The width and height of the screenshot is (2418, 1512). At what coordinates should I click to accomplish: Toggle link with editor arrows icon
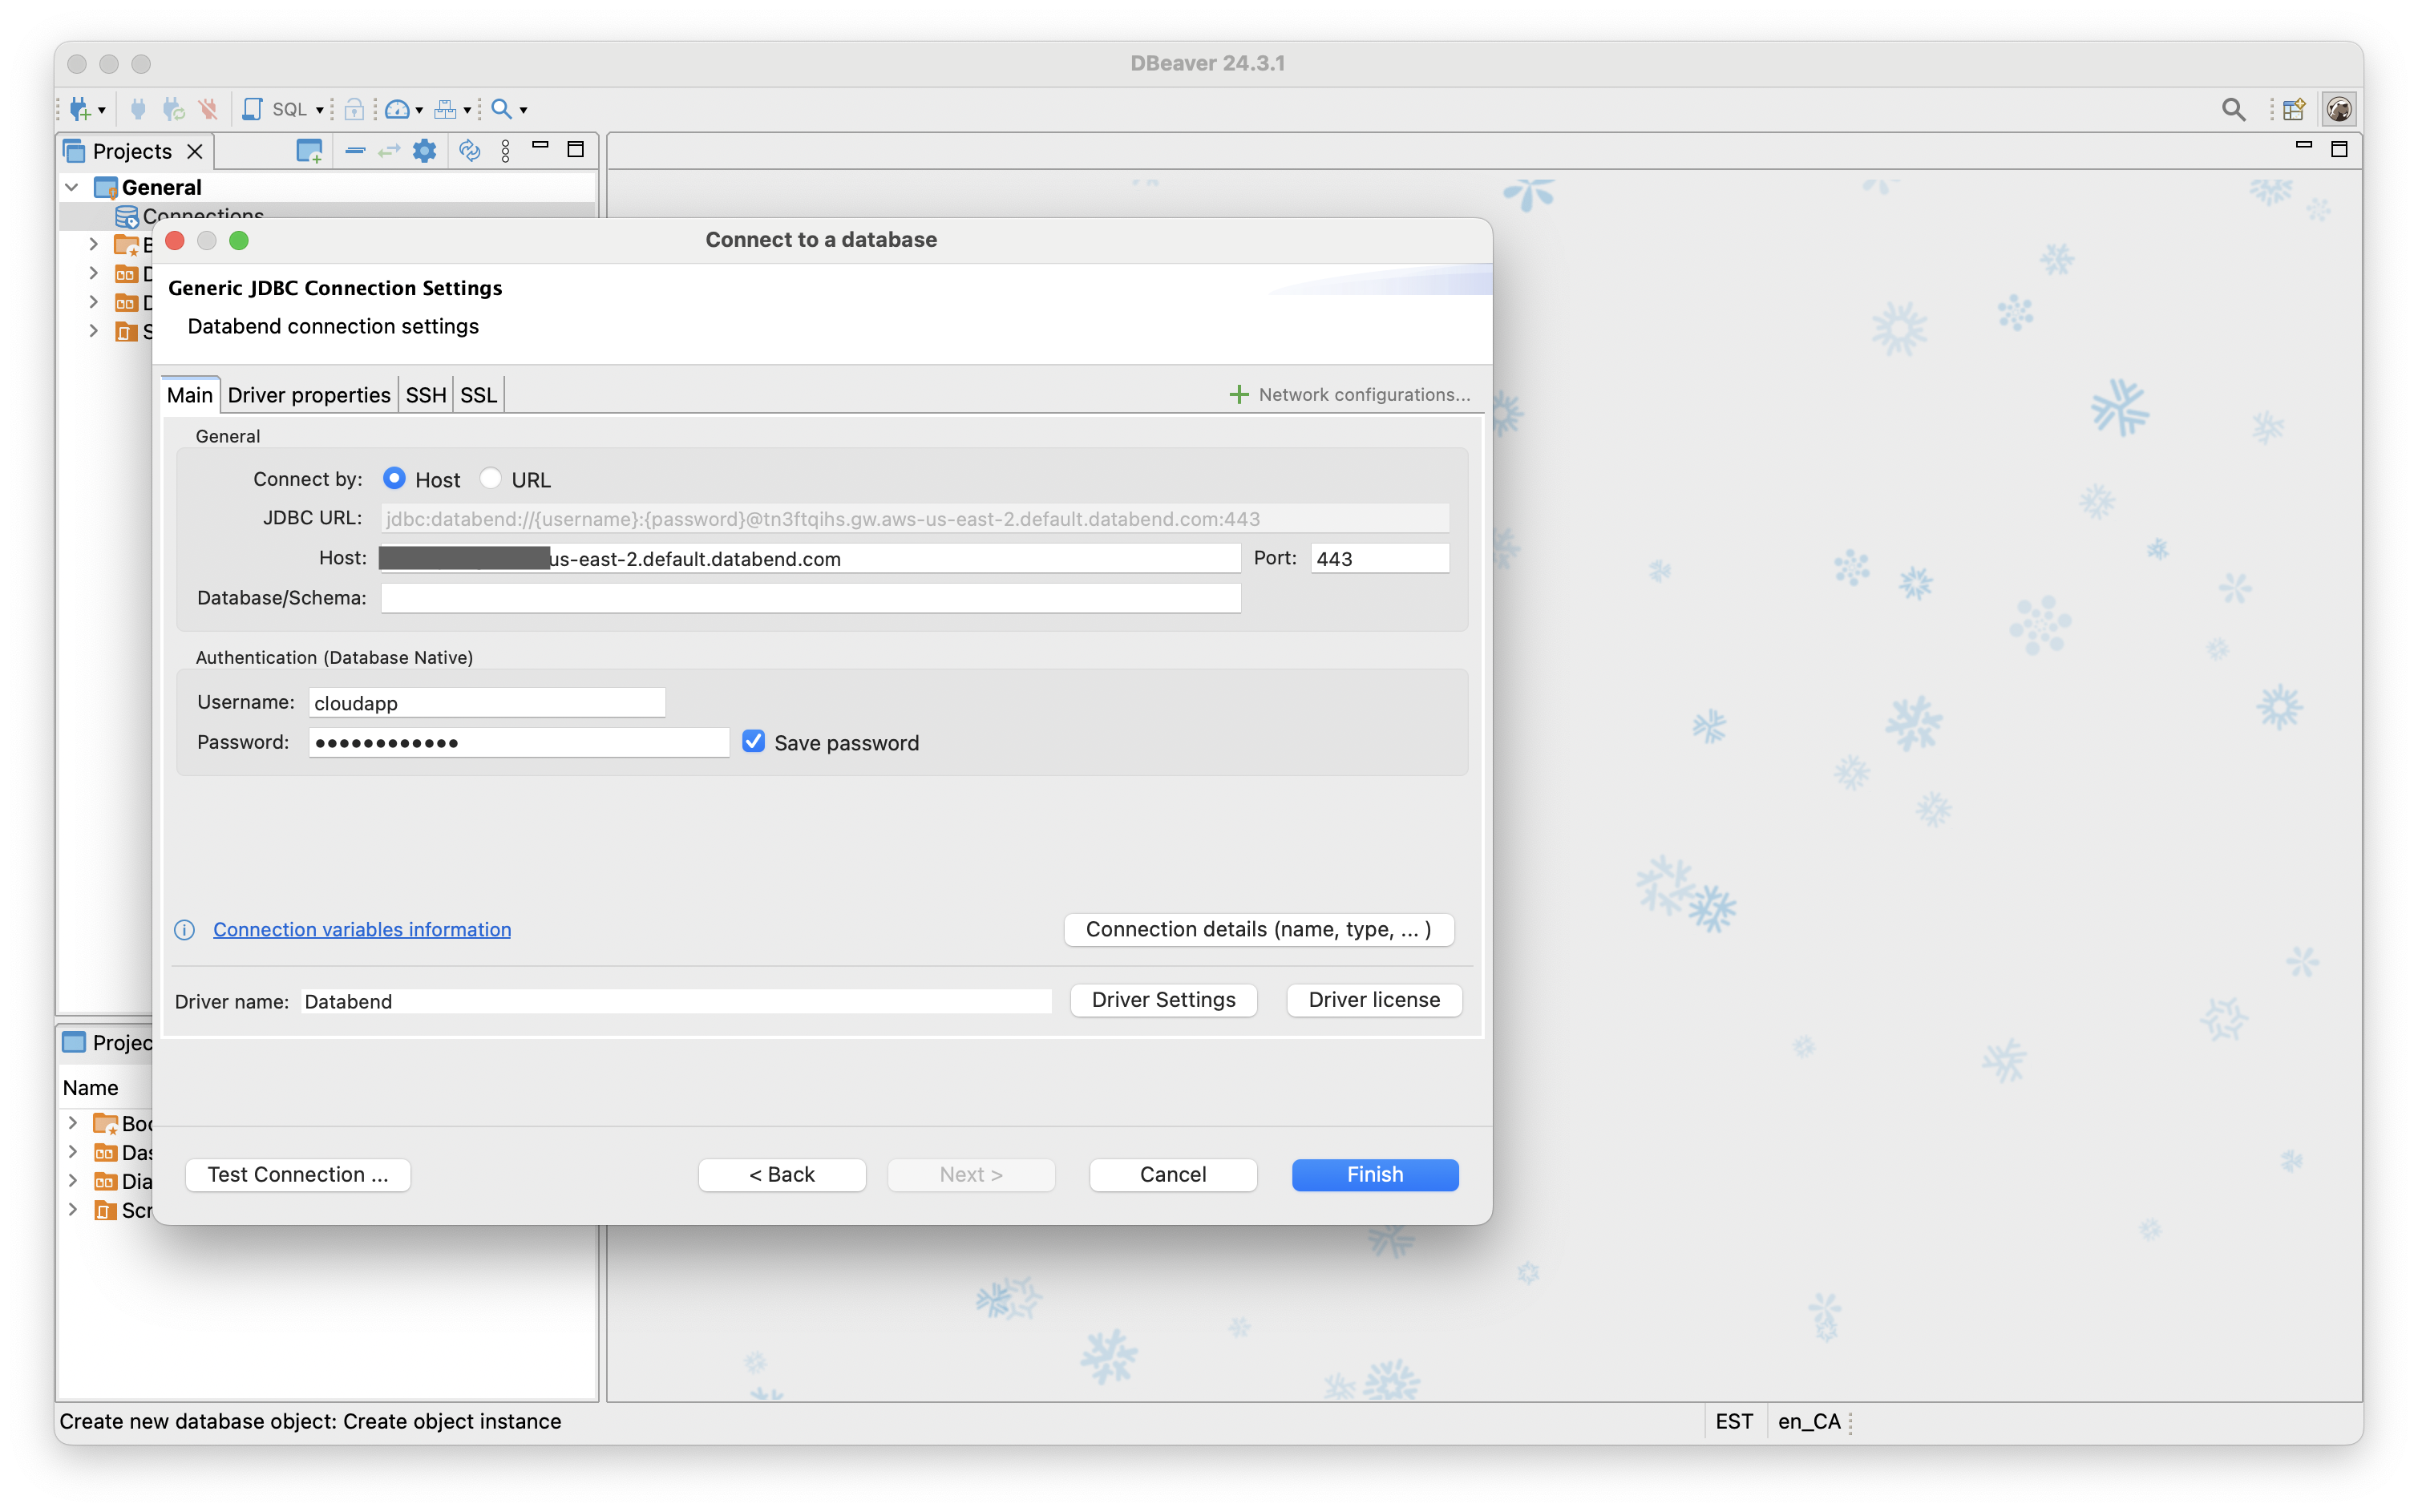pyautogui.click(x=389, y=151)
